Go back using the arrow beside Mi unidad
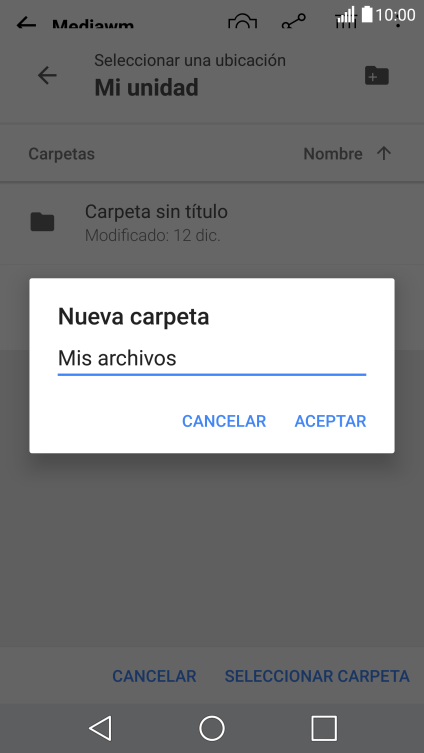 [x=47, y=75]
